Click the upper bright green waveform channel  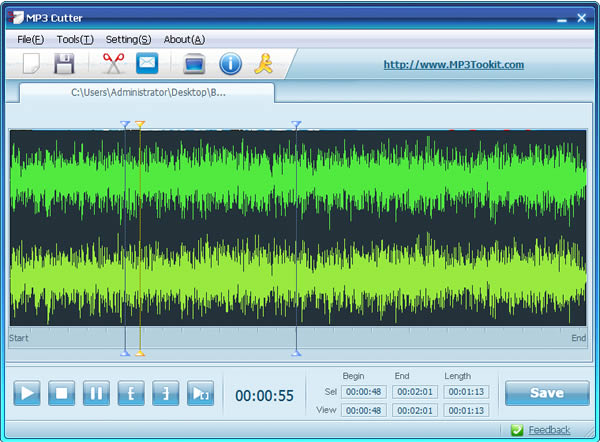pyautogui.click(x=298, y=180)
